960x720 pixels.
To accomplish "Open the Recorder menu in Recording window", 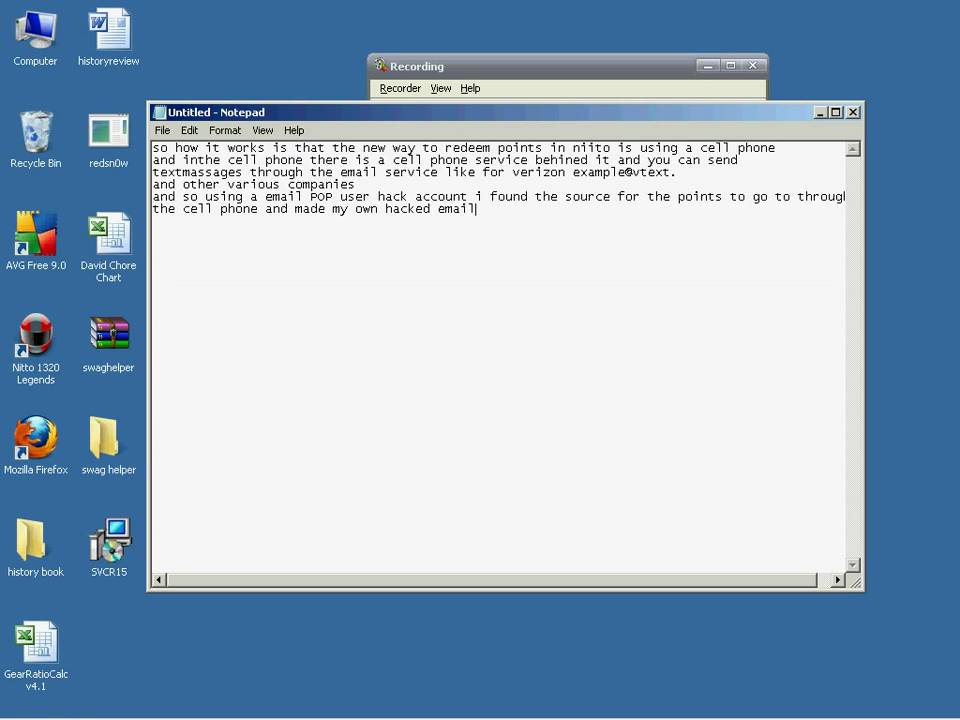I will (400, 88).
